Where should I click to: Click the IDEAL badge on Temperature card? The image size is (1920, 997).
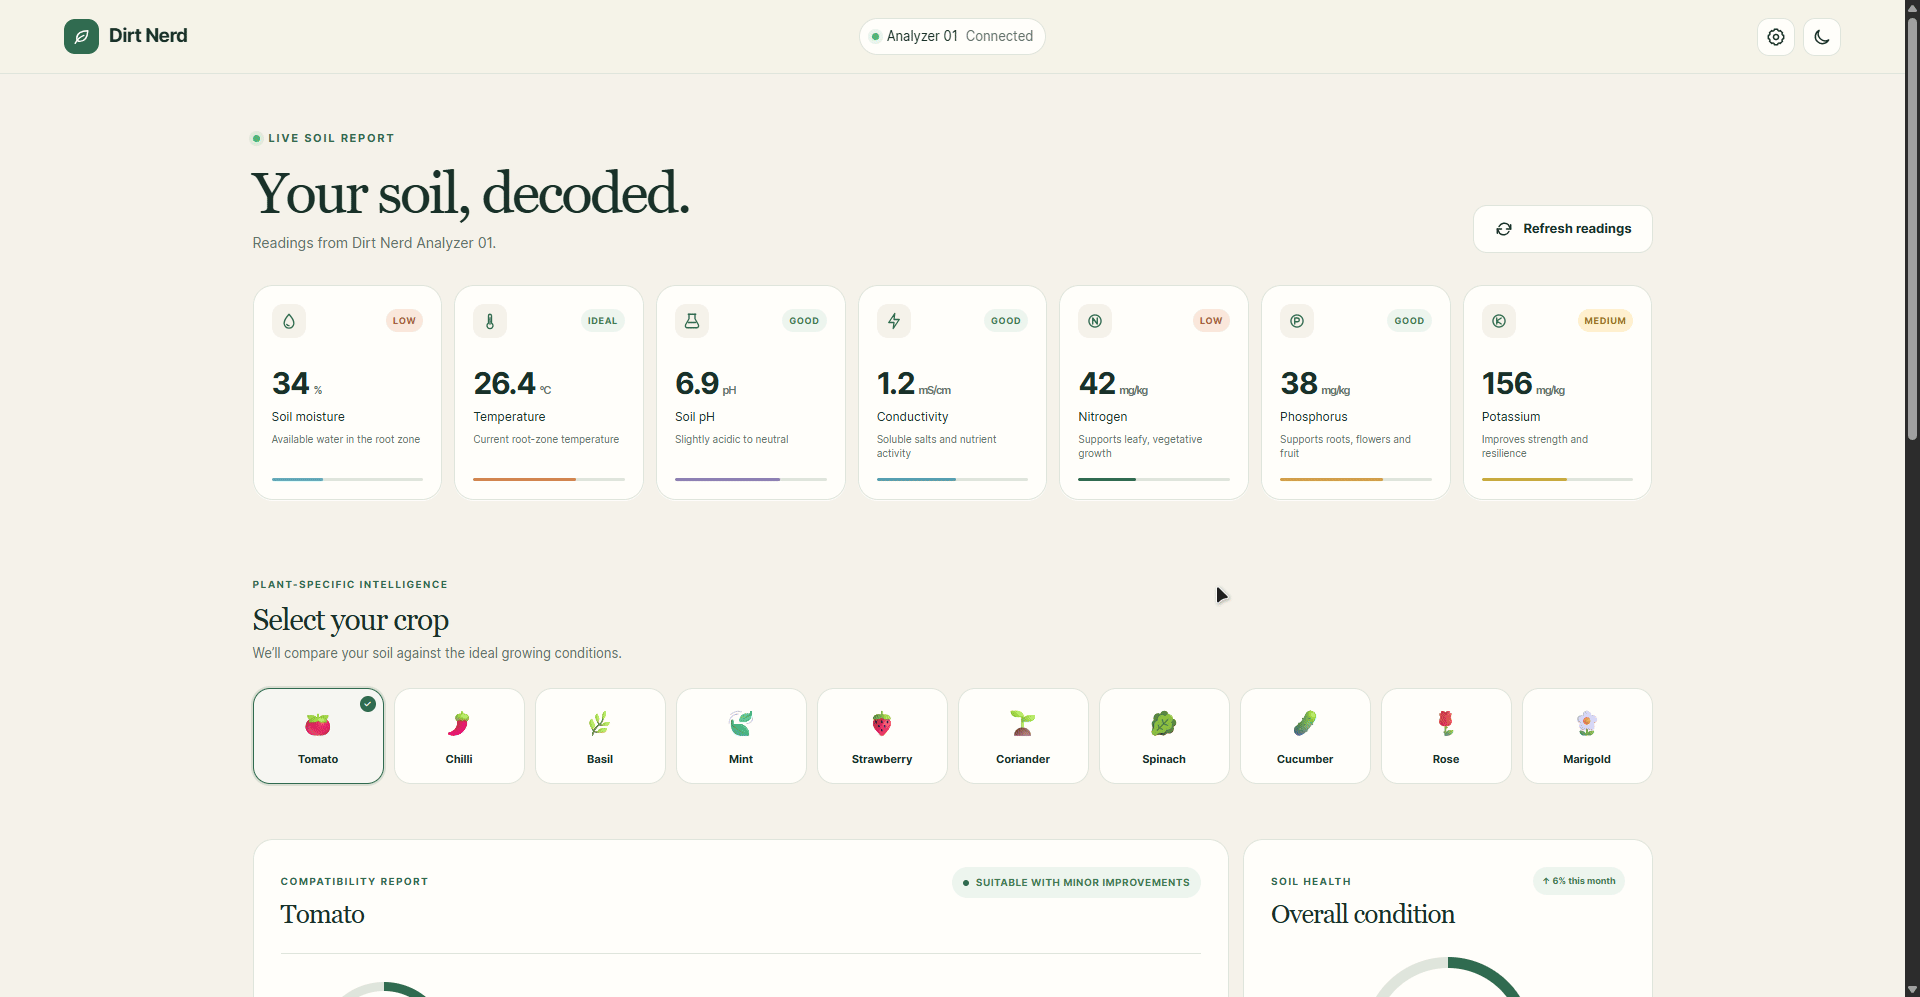(x=602, y=321)
